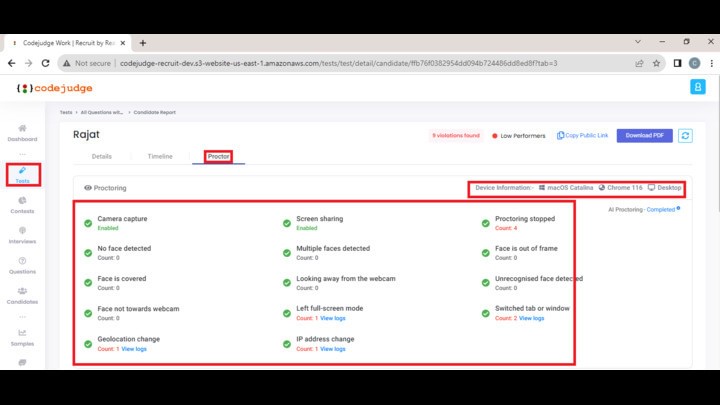720x405 pixels.
Task: Click the browser address bar URL
Action: click(x=338, y=62)
